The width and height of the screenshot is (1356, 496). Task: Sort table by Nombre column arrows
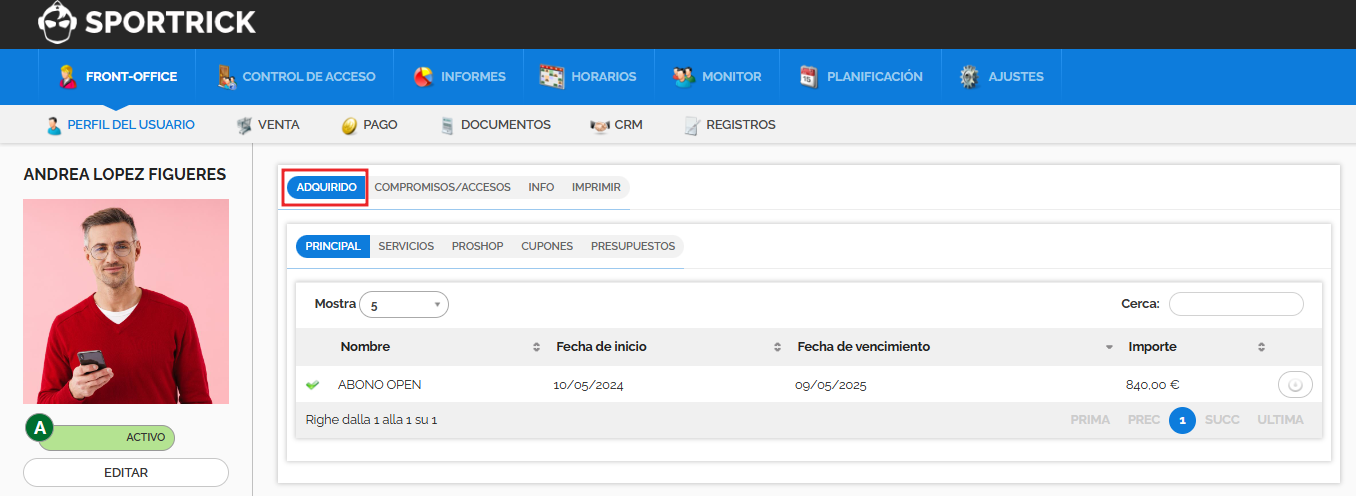536,347
